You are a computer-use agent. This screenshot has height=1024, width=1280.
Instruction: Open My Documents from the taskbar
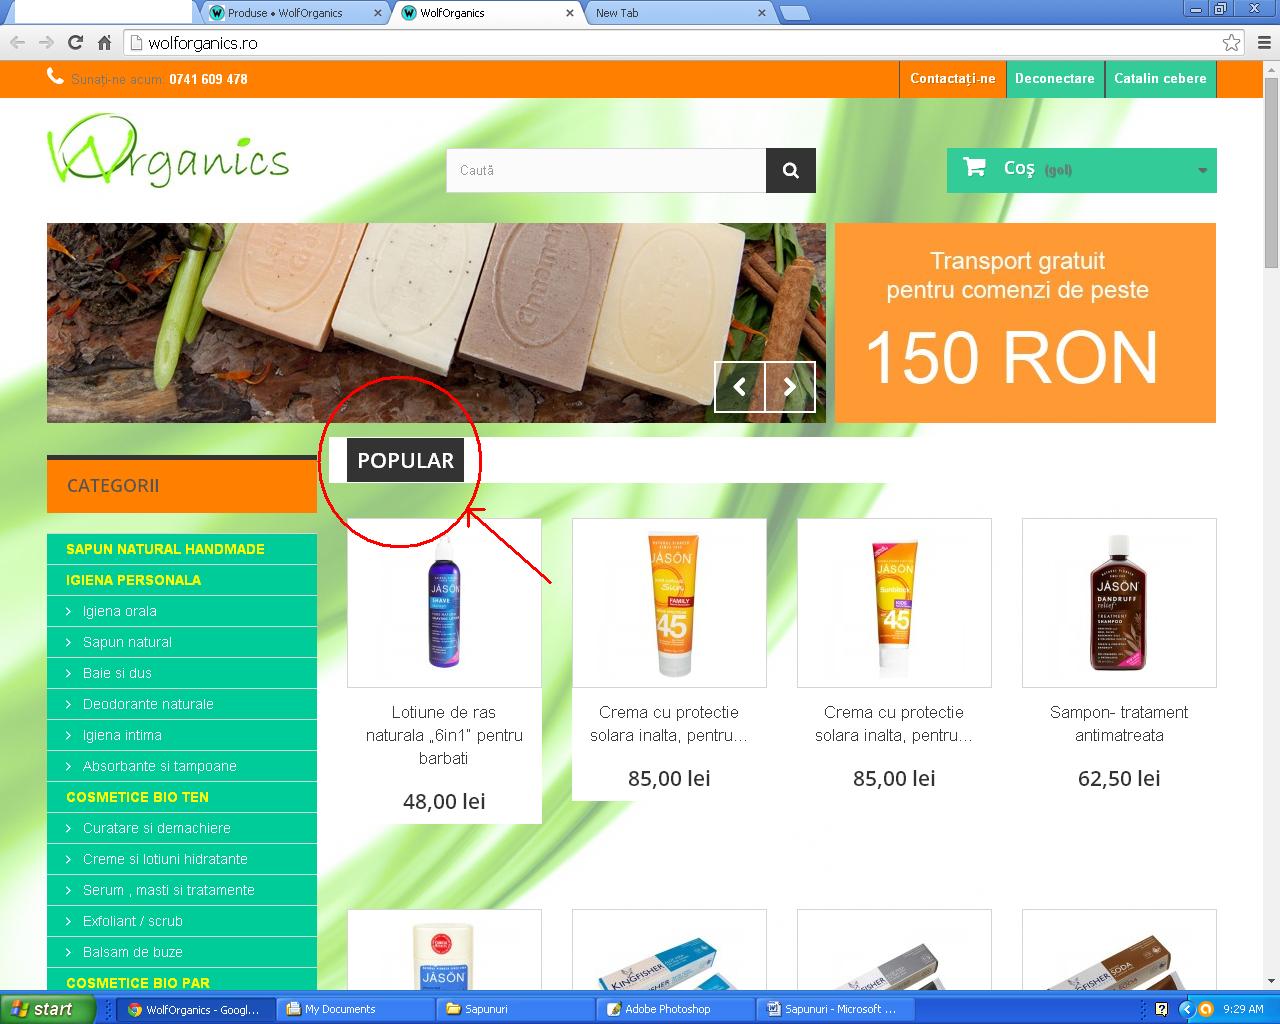354,1009
